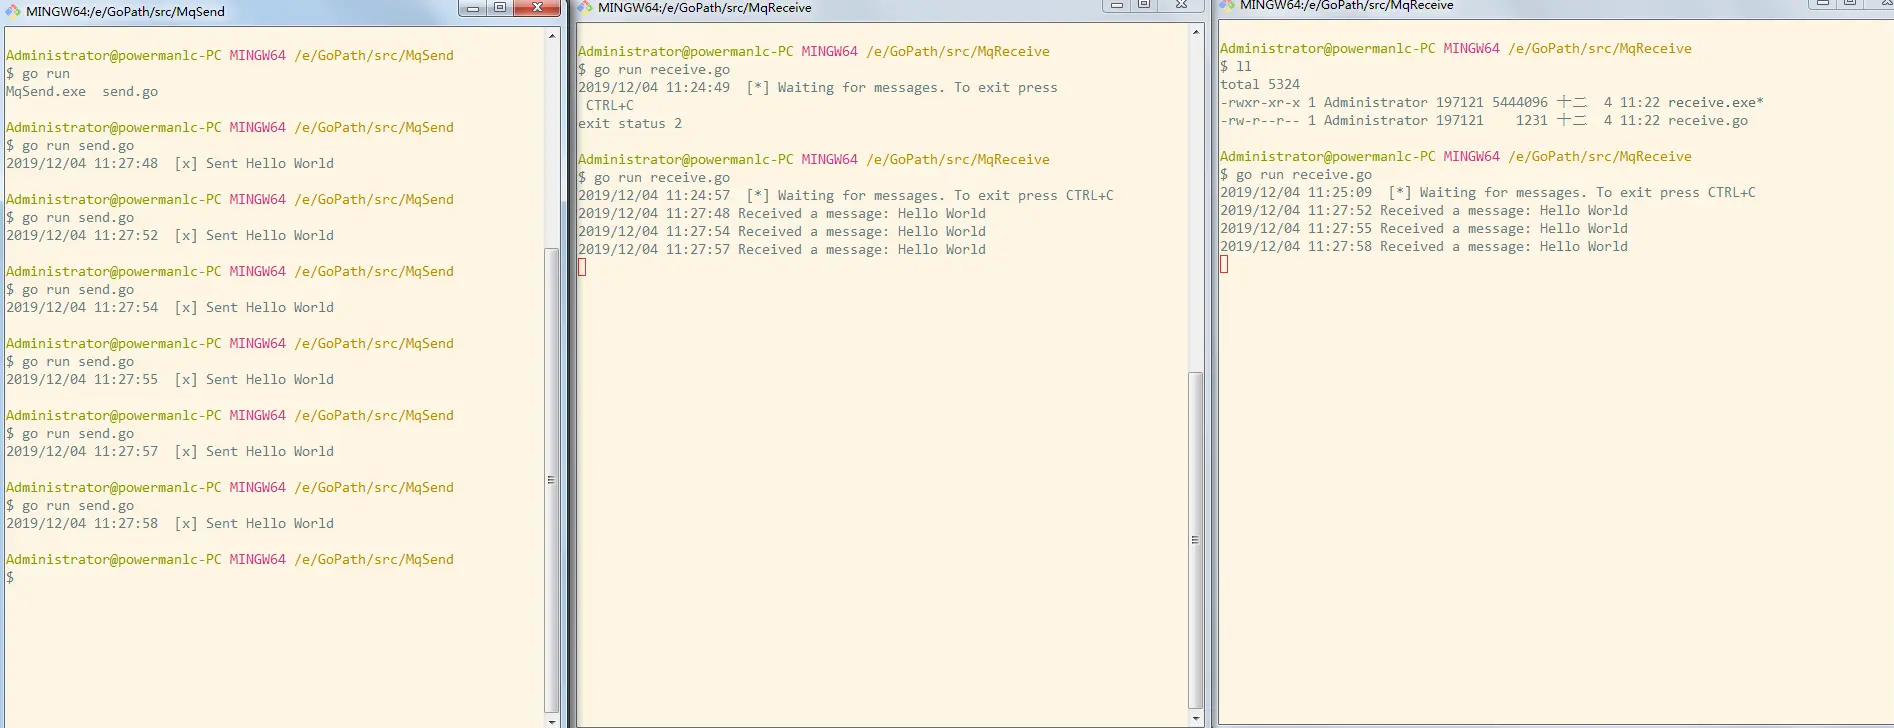Screen dimensions: 1894x728
Task: Maximize the MqSend terminal window
Action: (500, 8)
